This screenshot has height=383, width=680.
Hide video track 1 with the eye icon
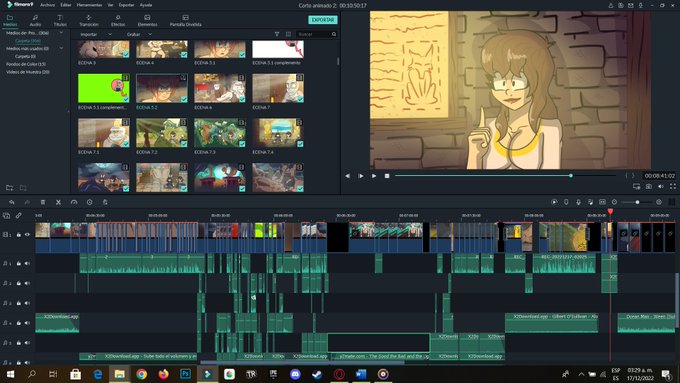pos(27,235)
